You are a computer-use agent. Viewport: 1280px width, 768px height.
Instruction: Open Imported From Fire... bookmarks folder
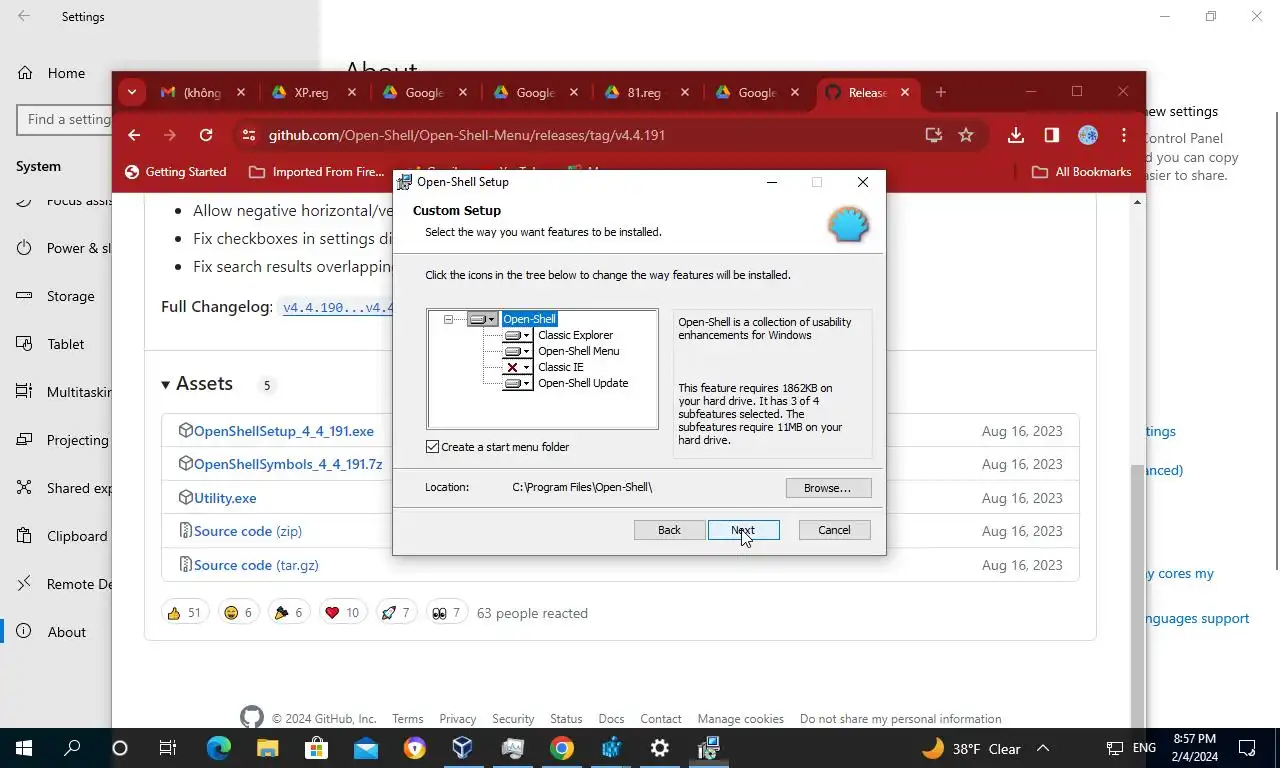[x=316, y=172]
